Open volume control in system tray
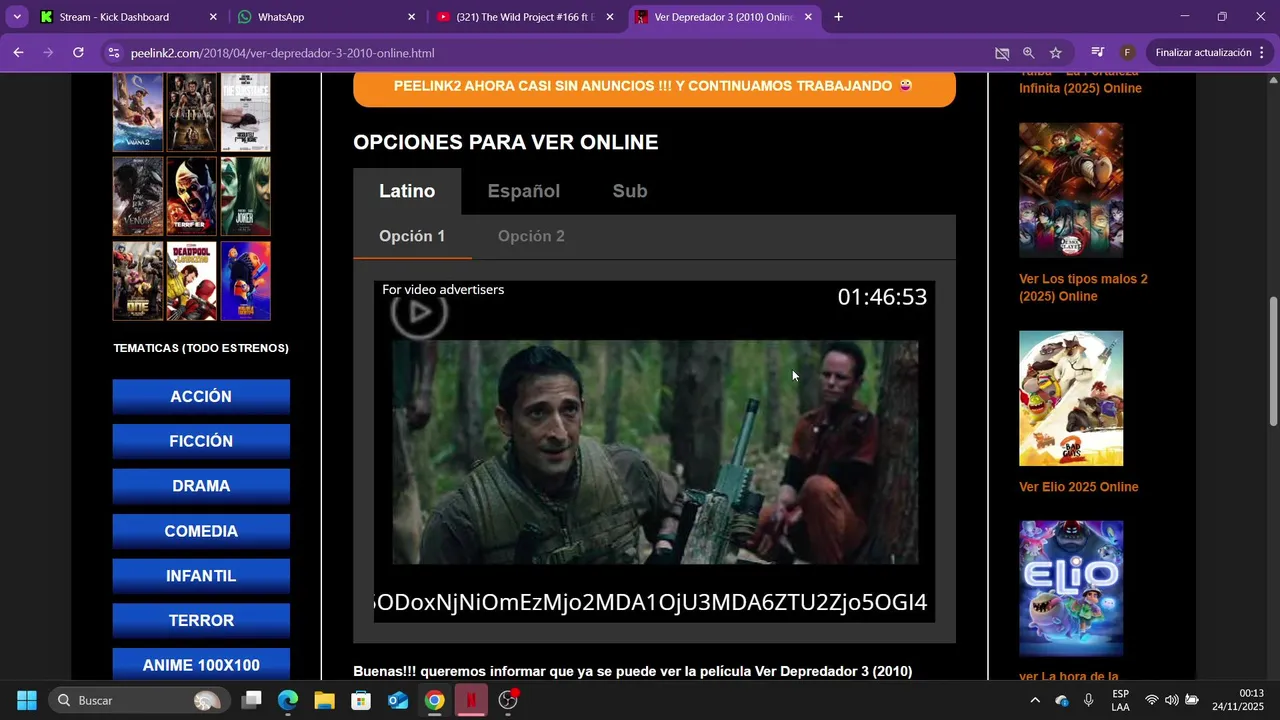The height and width of the screenshot is (720, 1280). pos(1171,700)
